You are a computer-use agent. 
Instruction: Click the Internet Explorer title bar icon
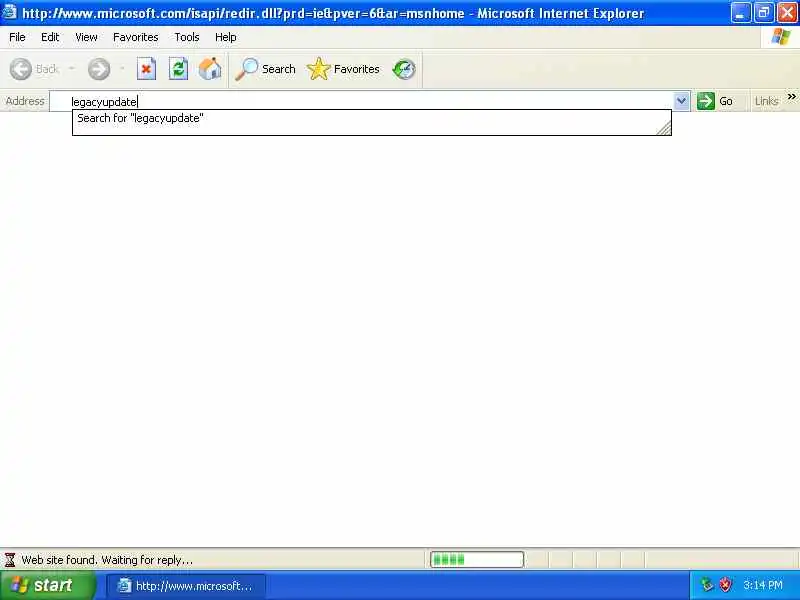(x=10, y=12)
